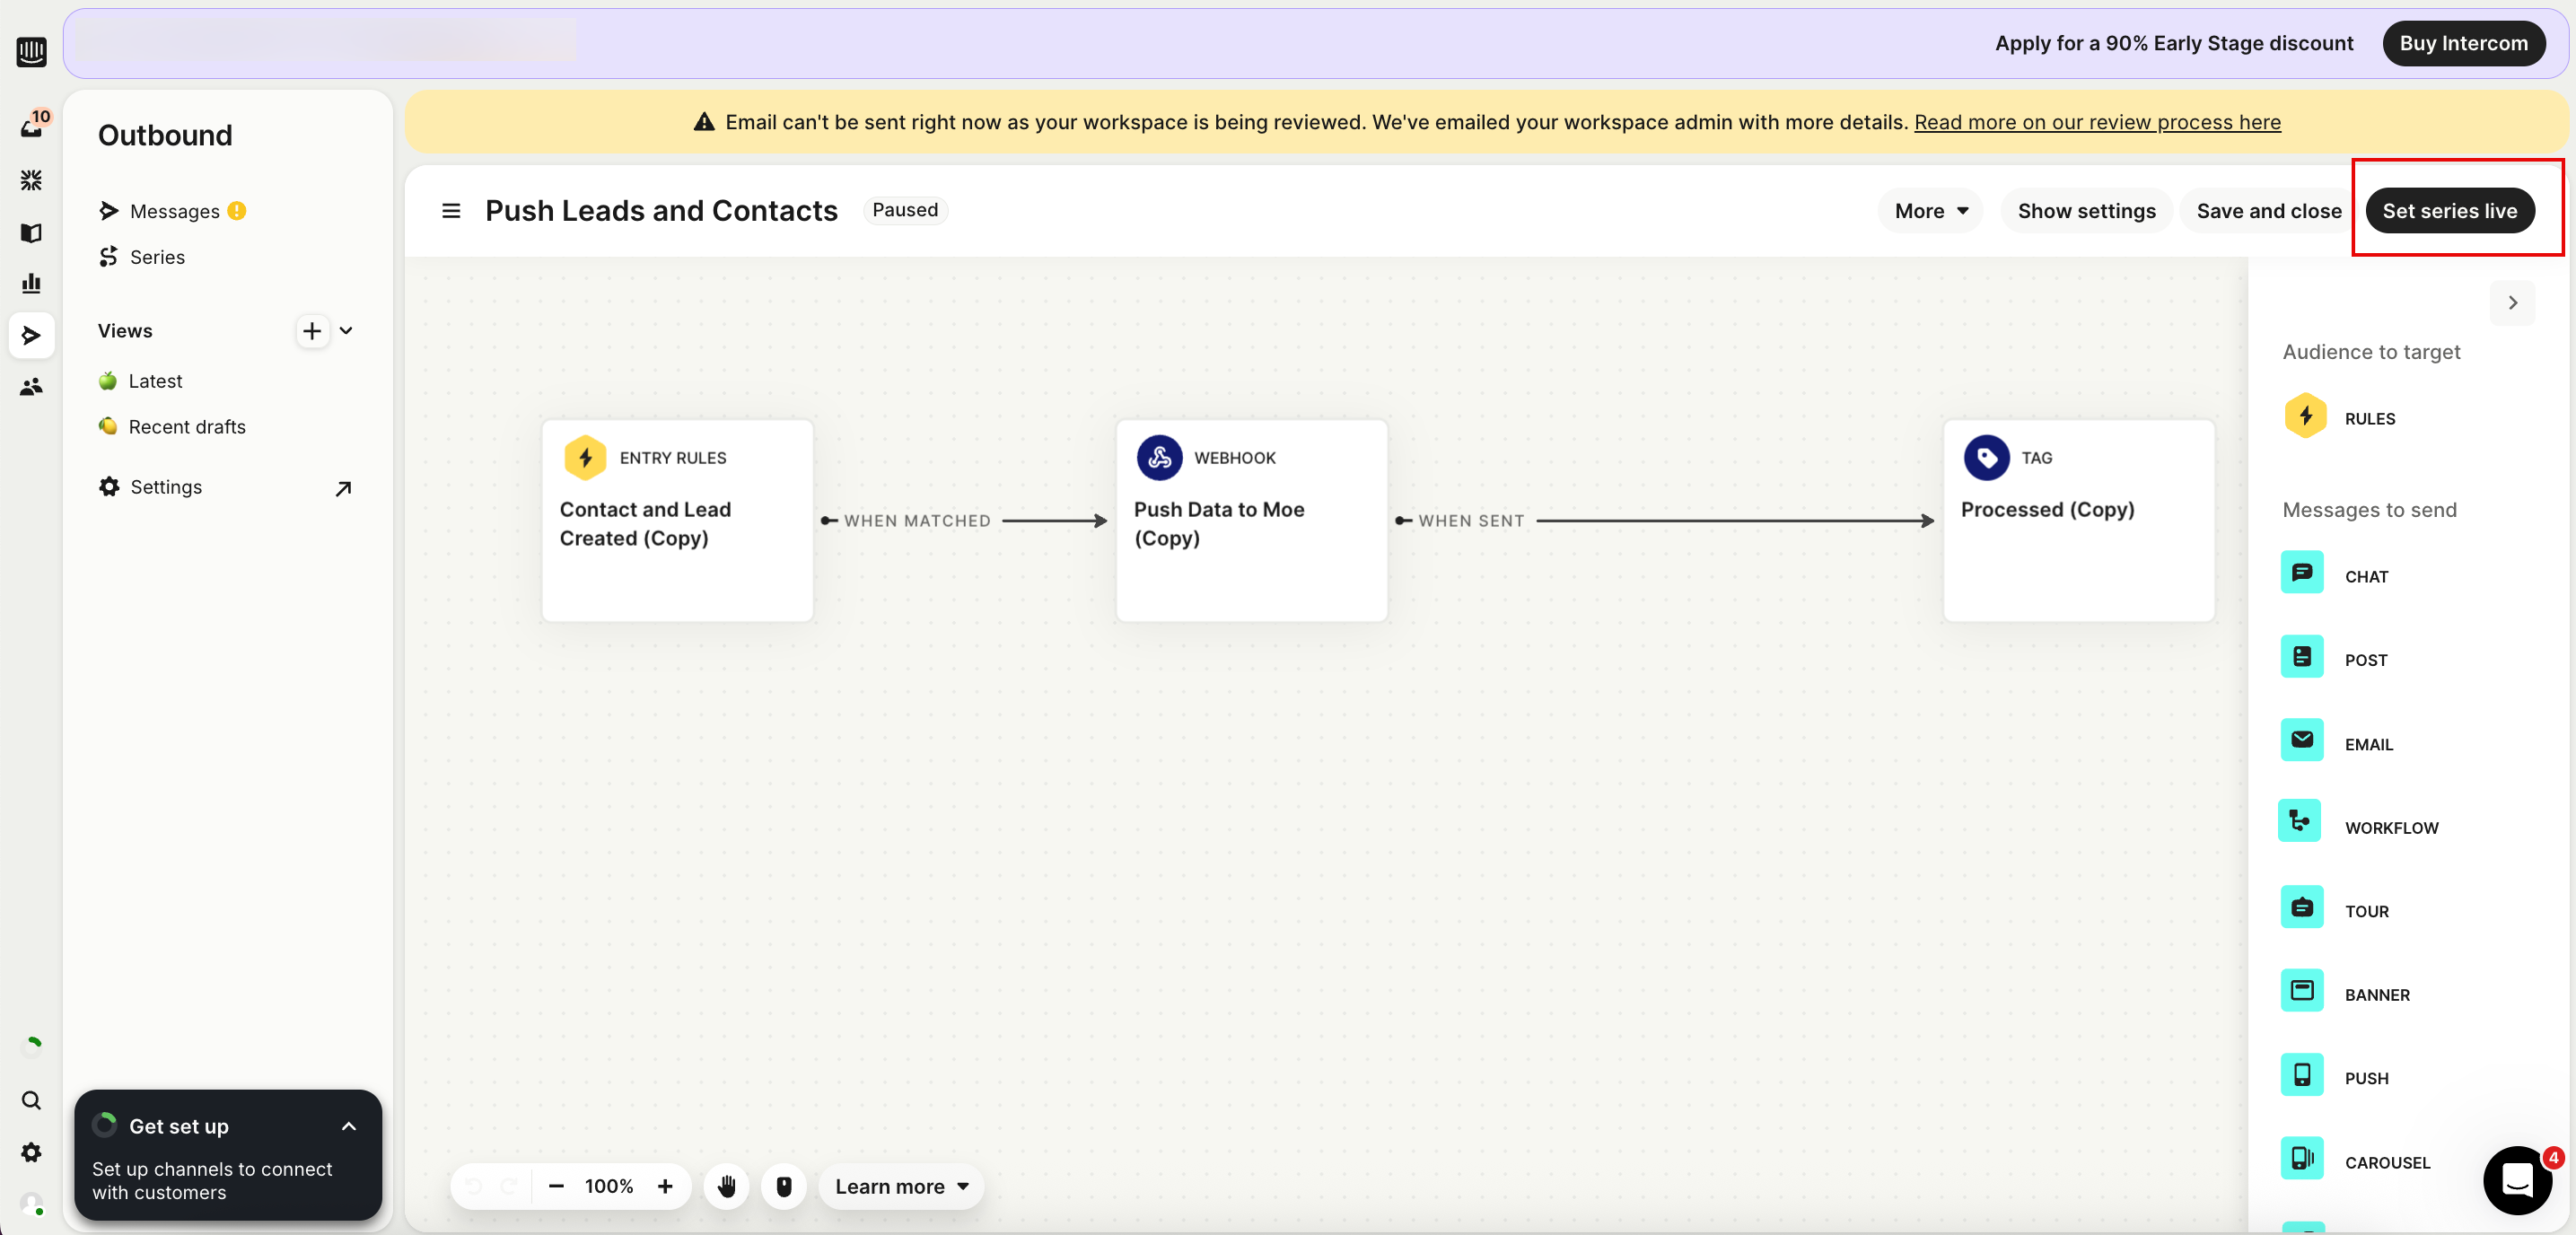Click the Get set up progress card
The image size is (2576, 1235).
[x=228, y=1155]
